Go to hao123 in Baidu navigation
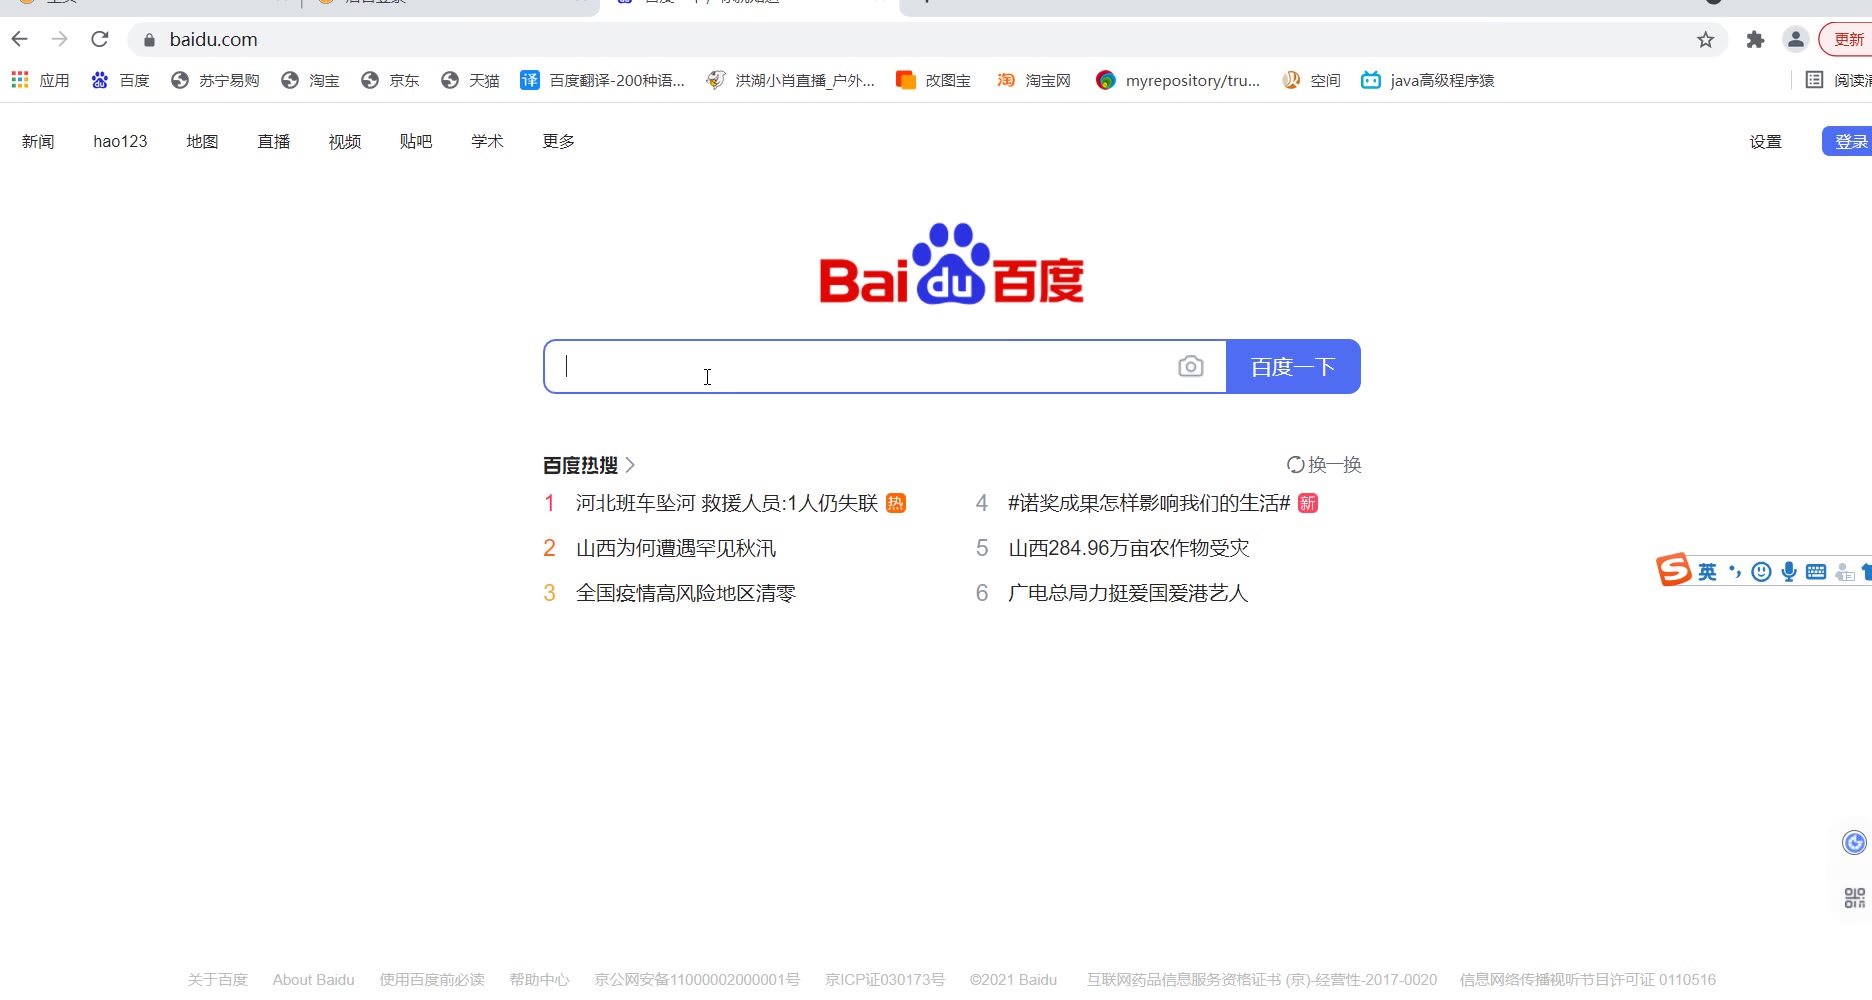The image size is (1872, 1000). 120,142
